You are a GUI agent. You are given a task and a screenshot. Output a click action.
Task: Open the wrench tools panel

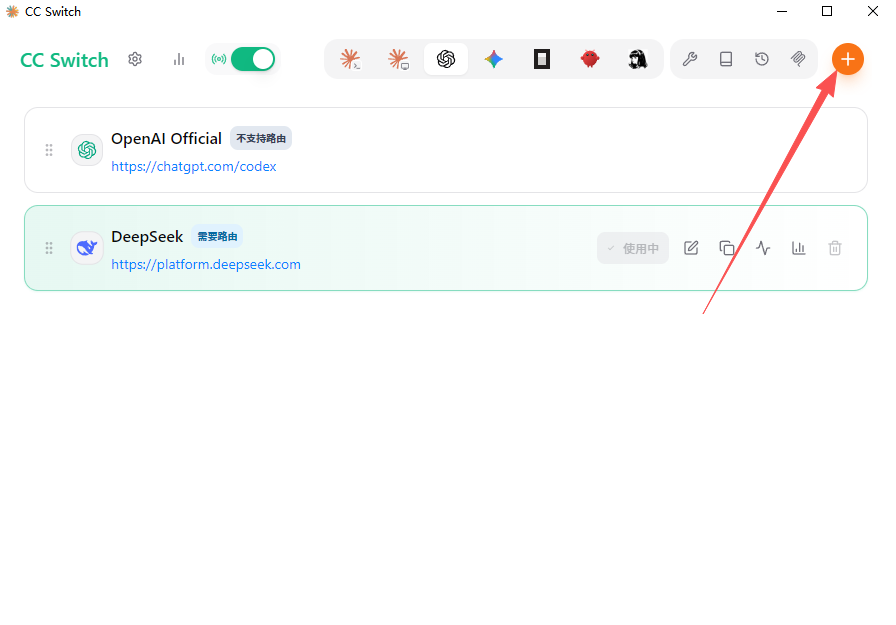click(690, 59)
